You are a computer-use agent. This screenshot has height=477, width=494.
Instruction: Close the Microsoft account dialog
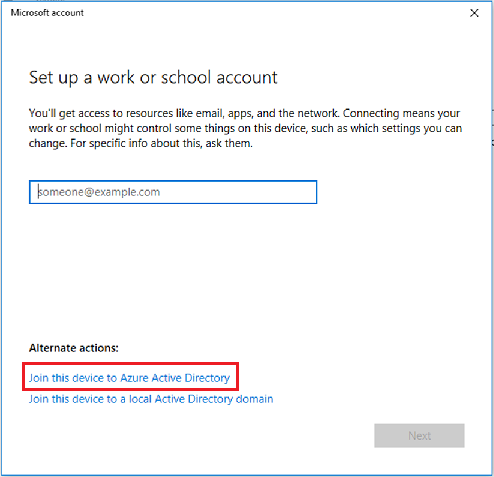pyautogui.click(x=474, y=13)
